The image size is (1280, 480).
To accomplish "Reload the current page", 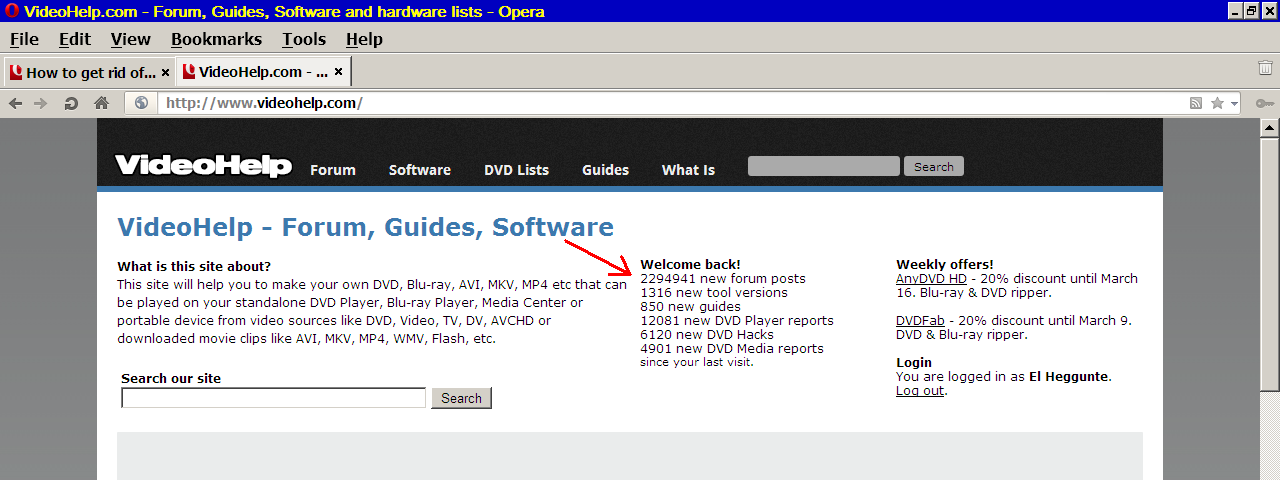I will (x=71, y=103).
